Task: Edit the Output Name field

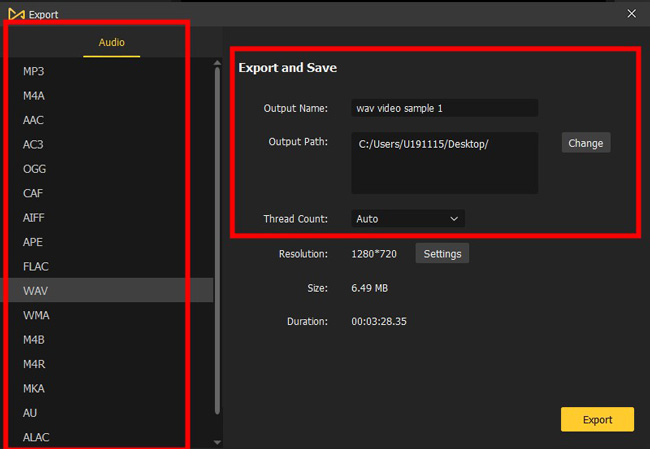Action: (445, 108)
